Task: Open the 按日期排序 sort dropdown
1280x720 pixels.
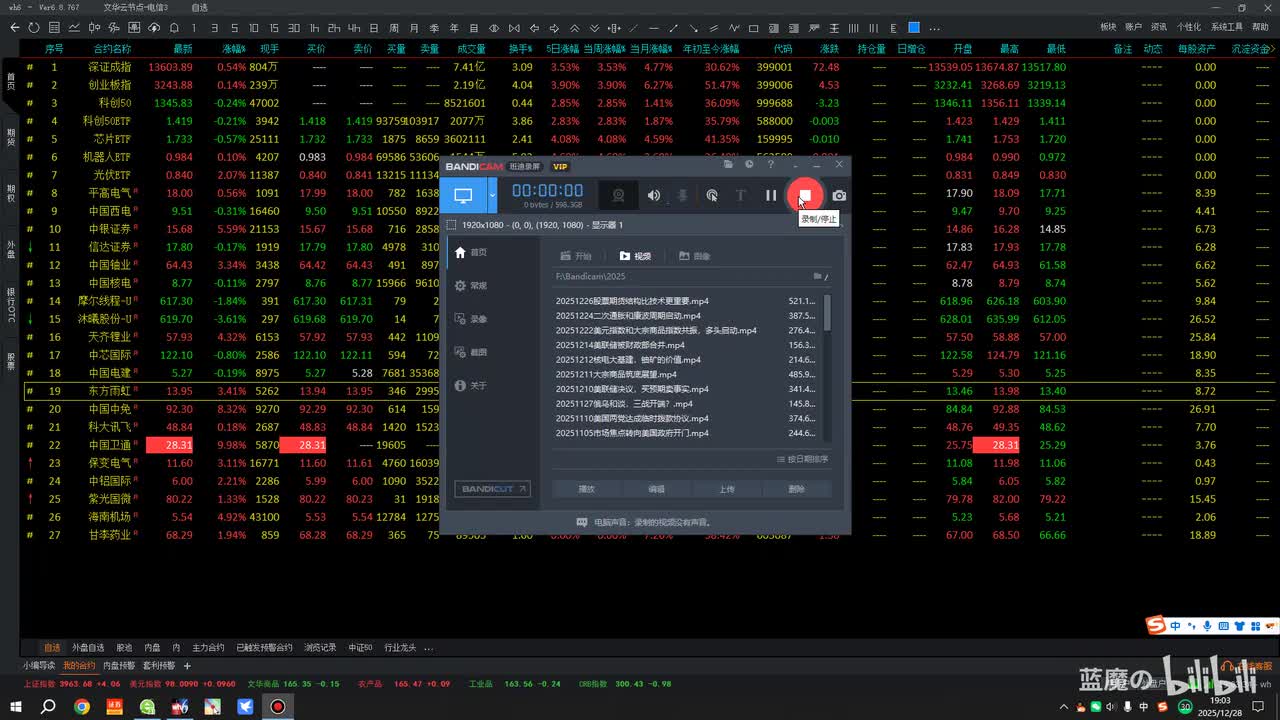Action: click(803, 459)
